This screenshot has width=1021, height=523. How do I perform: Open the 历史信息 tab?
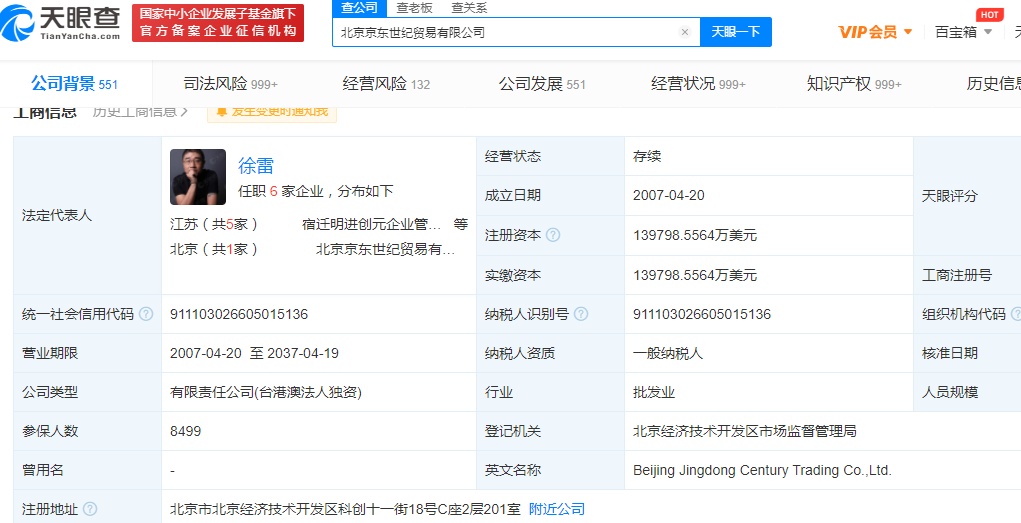click(x=994, y=84)
